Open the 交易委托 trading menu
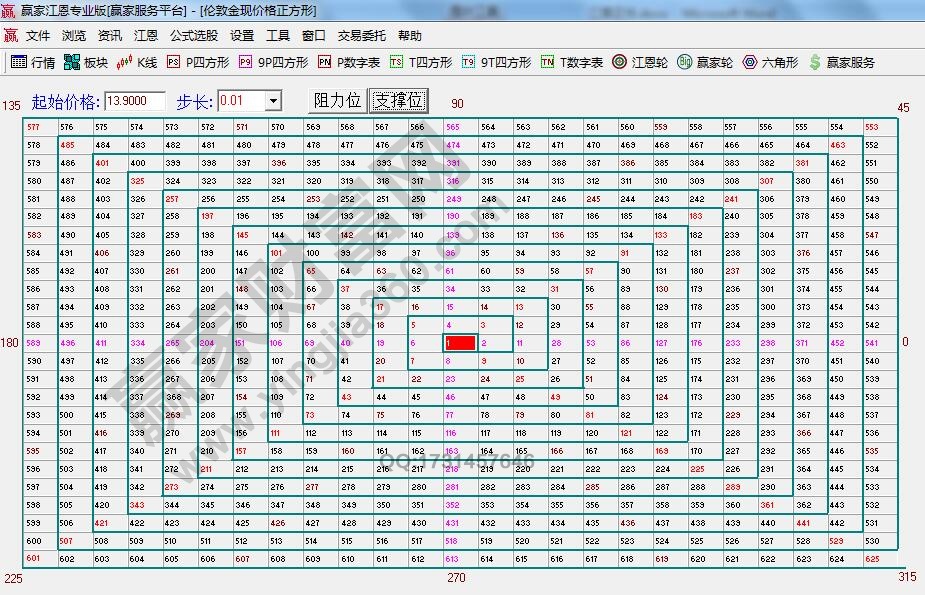Screen dimensions: 925x595 [x=362, y=35]
